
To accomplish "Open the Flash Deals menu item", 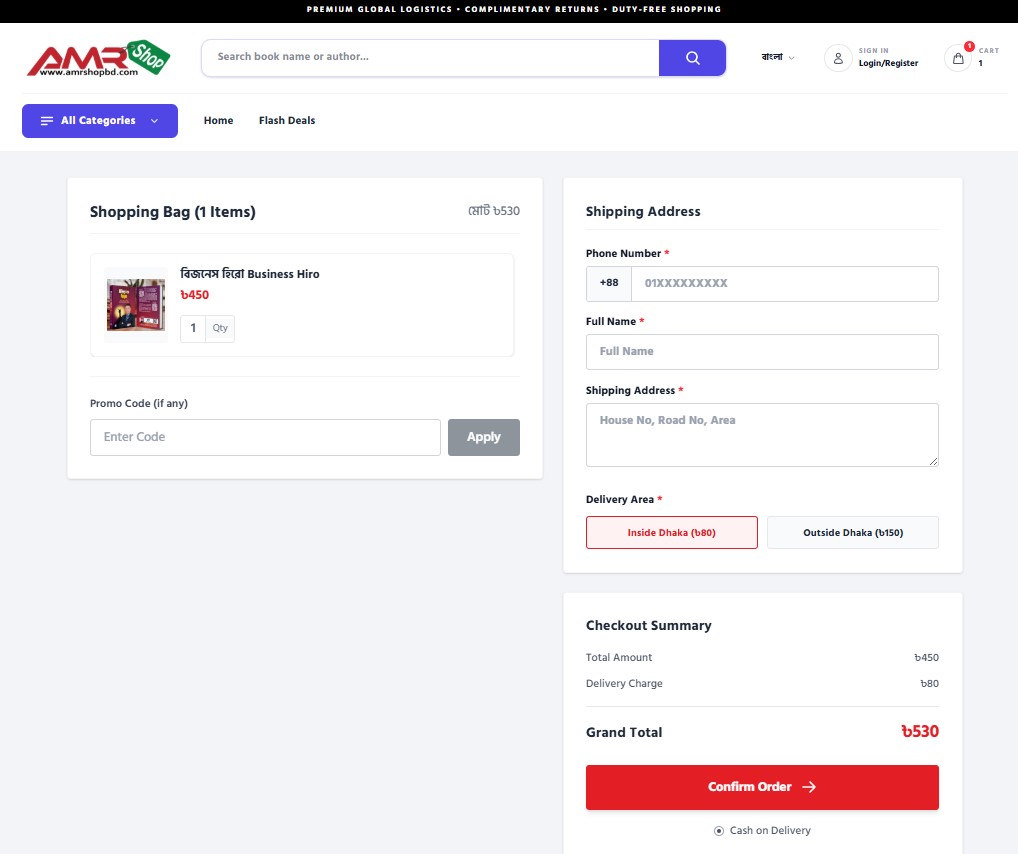I will (x=287, y=120).
